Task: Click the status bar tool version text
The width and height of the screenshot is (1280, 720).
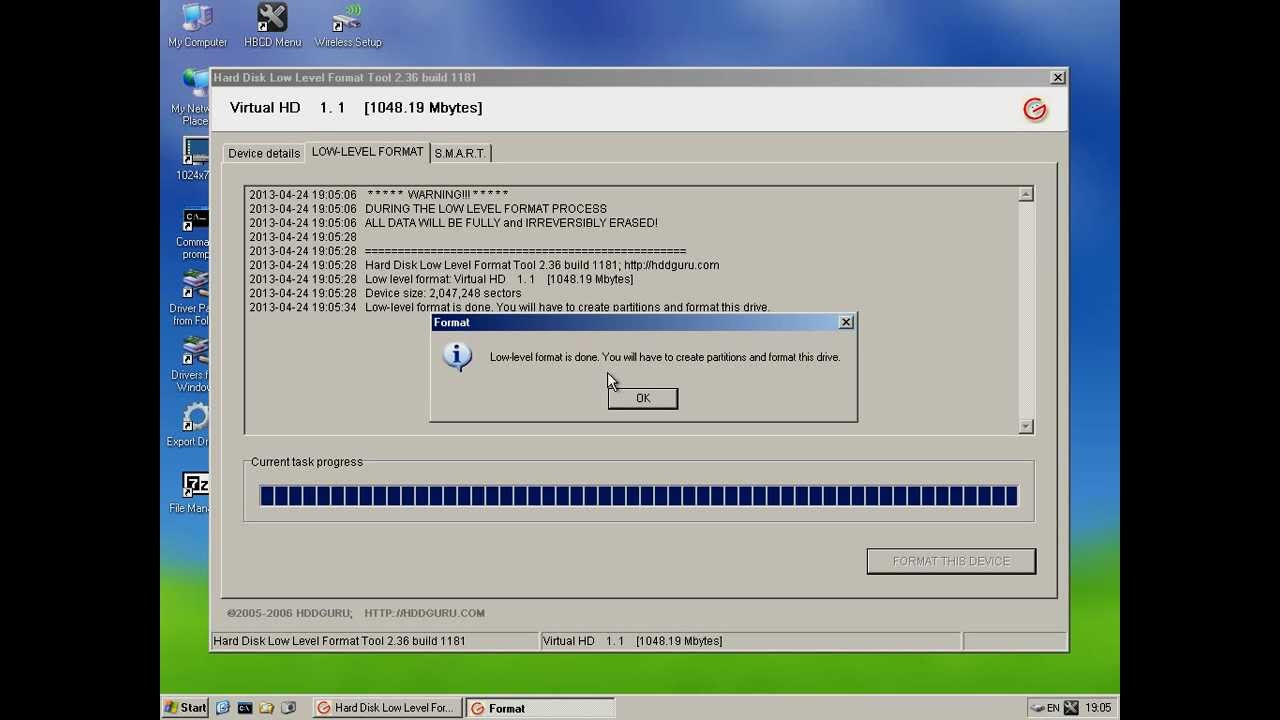Action: click(x=339, y=641)
